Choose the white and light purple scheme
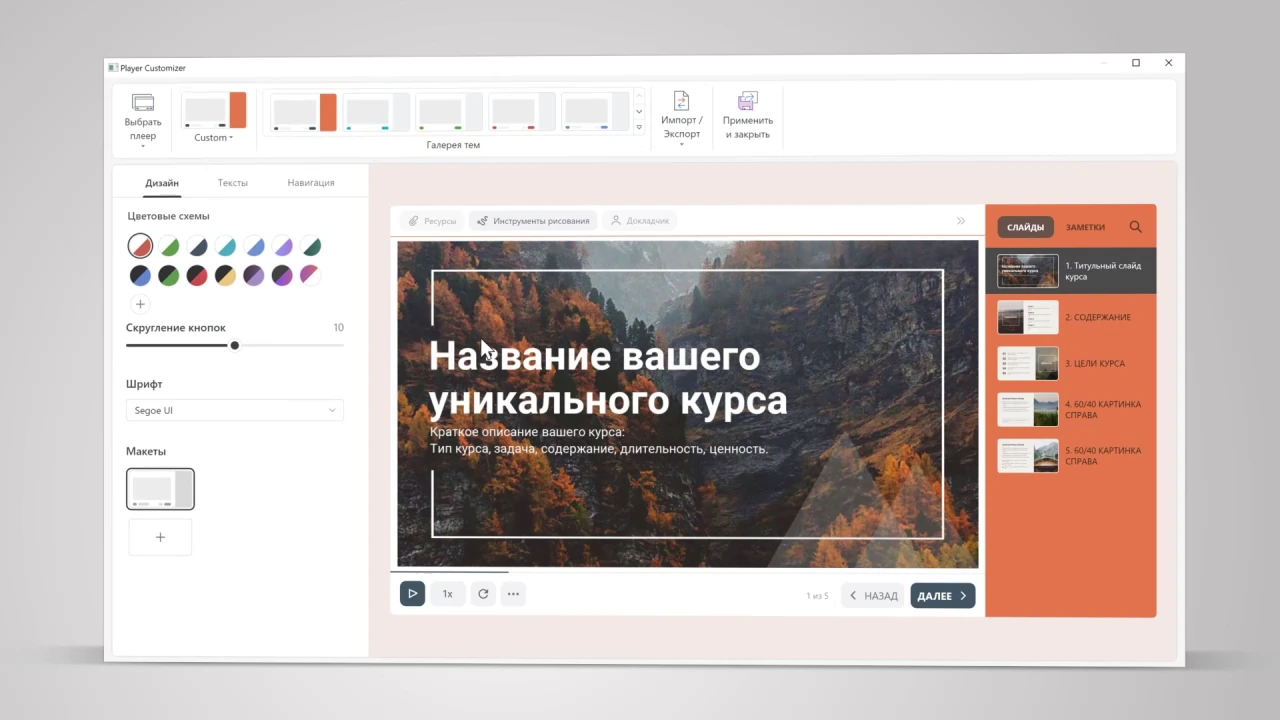This screenshot has height=720, width=1280. pos(283,246)
